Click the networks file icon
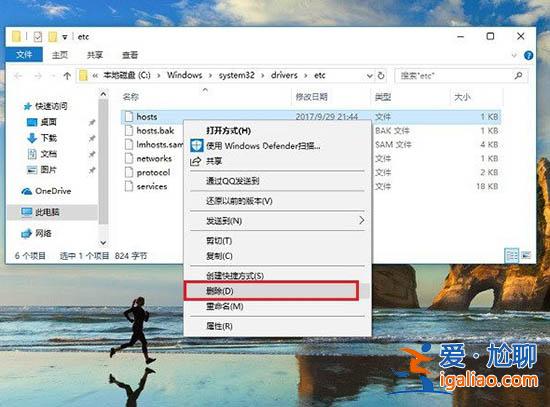 (x=129, y=158)
